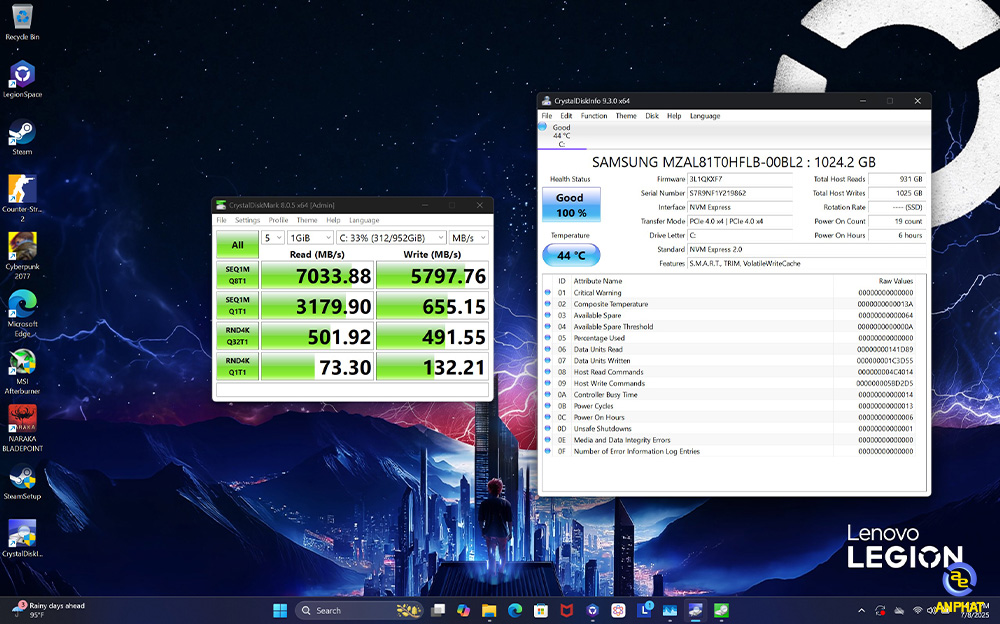
Task: Click the 44 °C temperature button
Action: coord(571,255)
